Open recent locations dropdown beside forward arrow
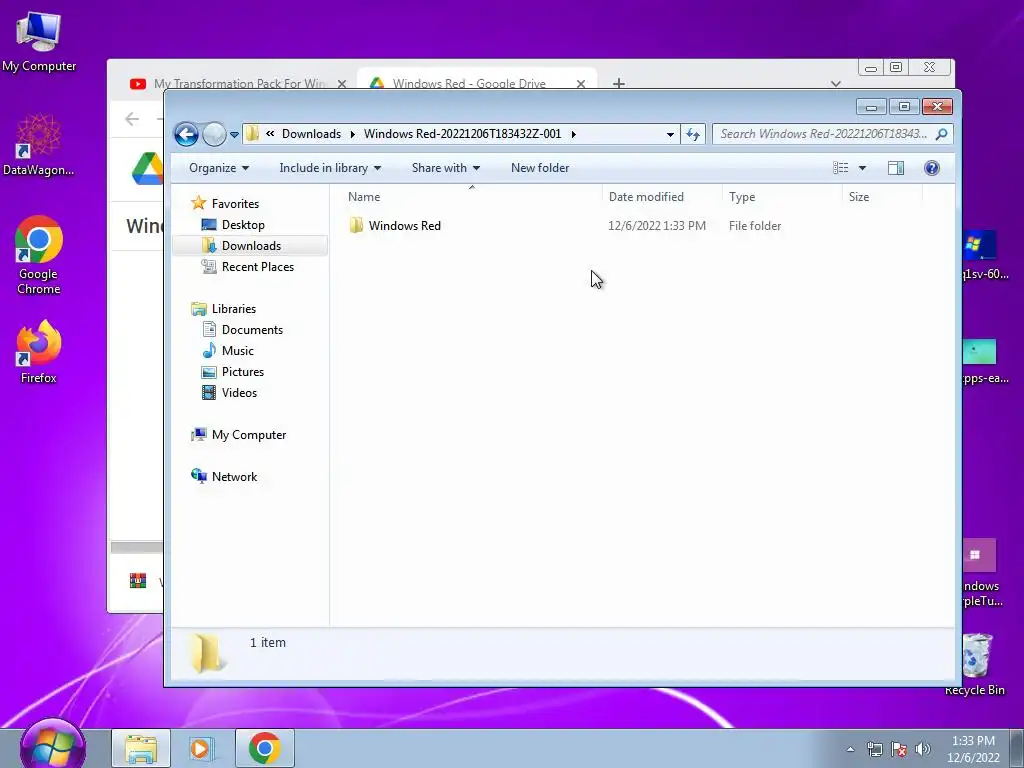Image resolution: width=1024 pixels, height=768 pixels. [x=234, y=135]
